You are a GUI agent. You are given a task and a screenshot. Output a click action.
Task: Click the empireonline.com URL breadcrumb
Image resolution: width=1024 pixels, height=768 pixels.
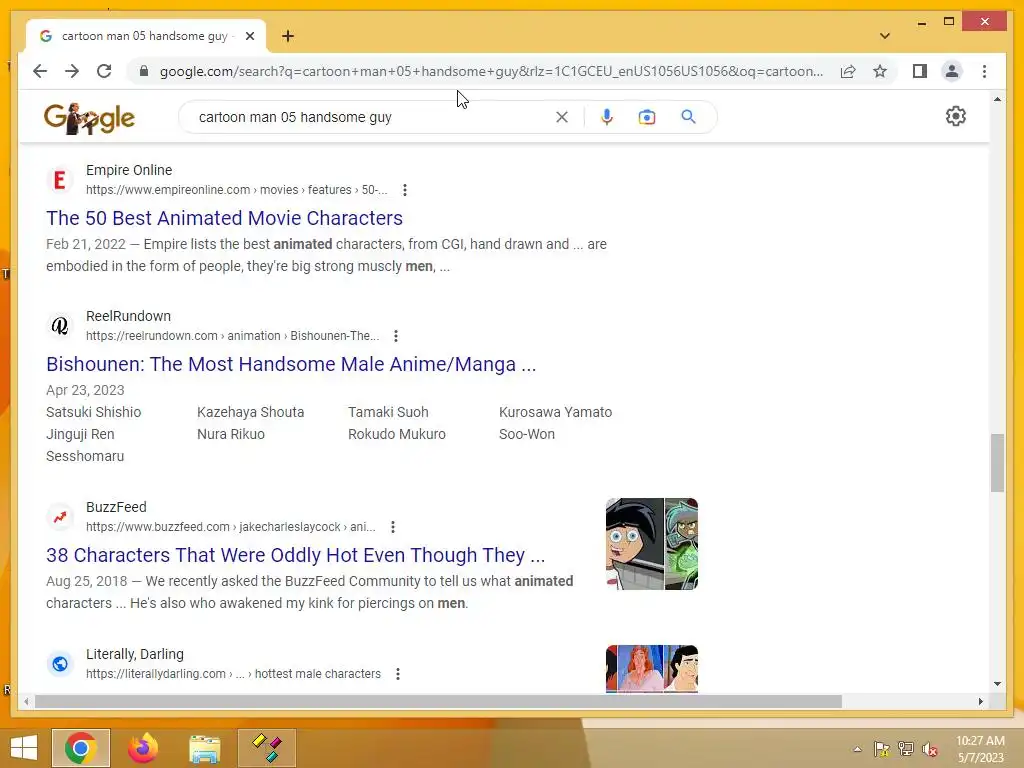pyautogui.click(x=236, y=190)
